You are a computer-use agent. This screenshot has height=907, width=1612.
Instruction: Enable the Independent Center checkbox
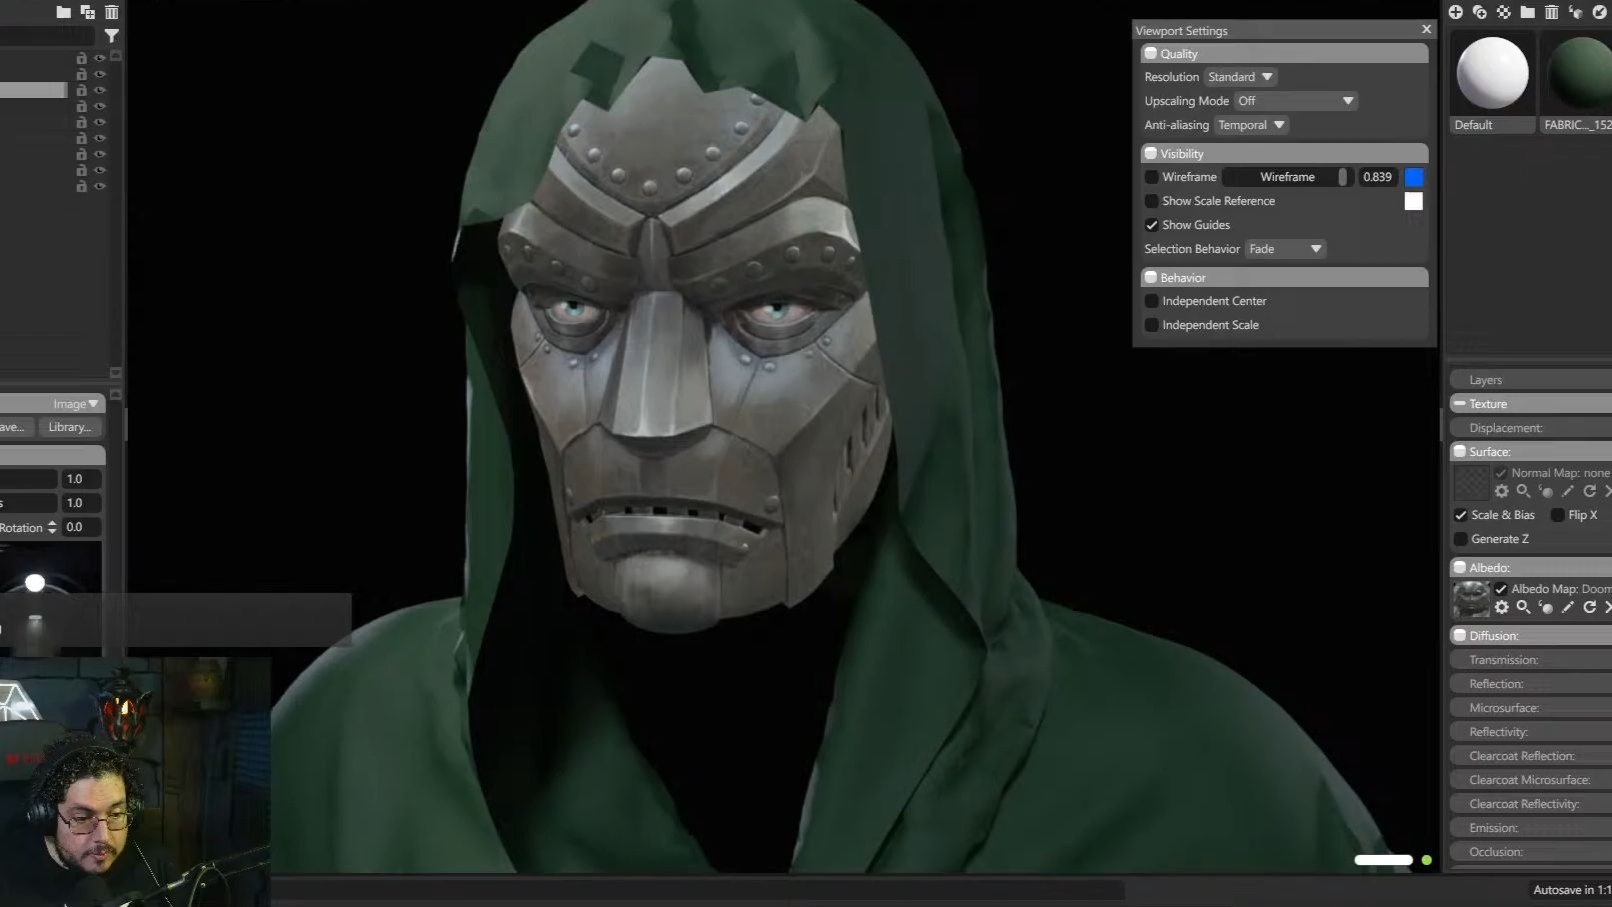tap(1152, 301)
